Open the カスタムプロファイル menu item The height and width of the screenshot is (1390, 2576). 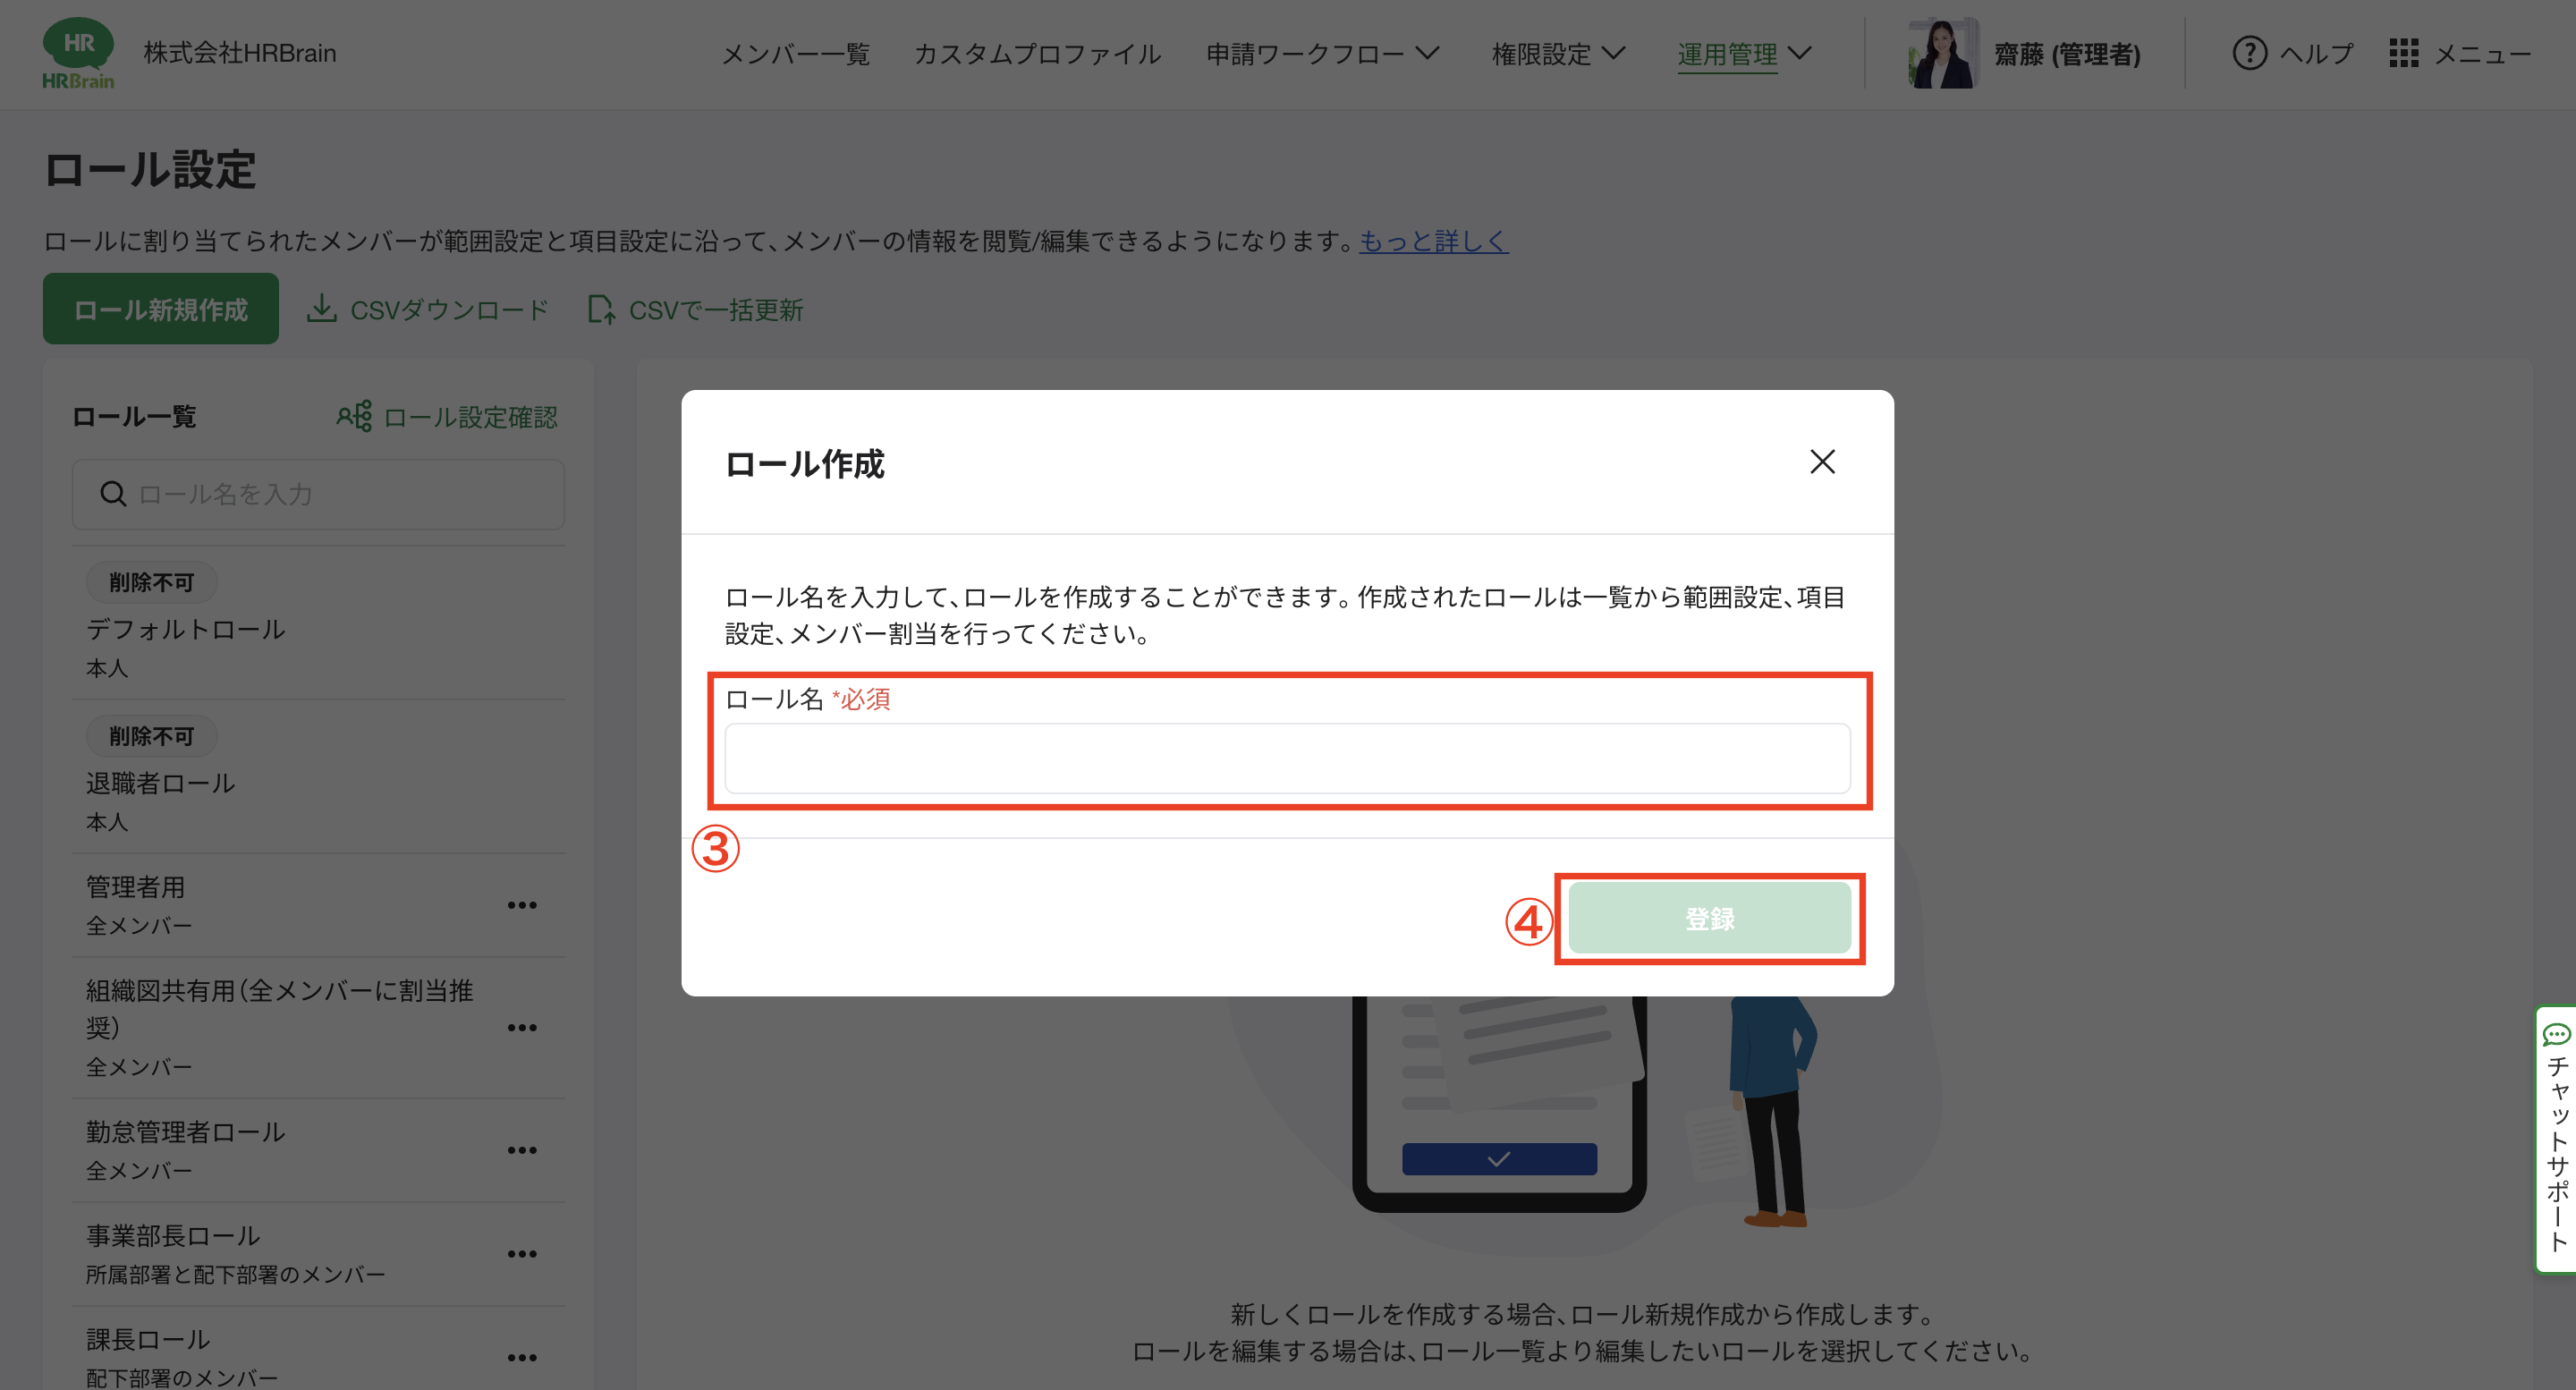(x=1037, y=54)
